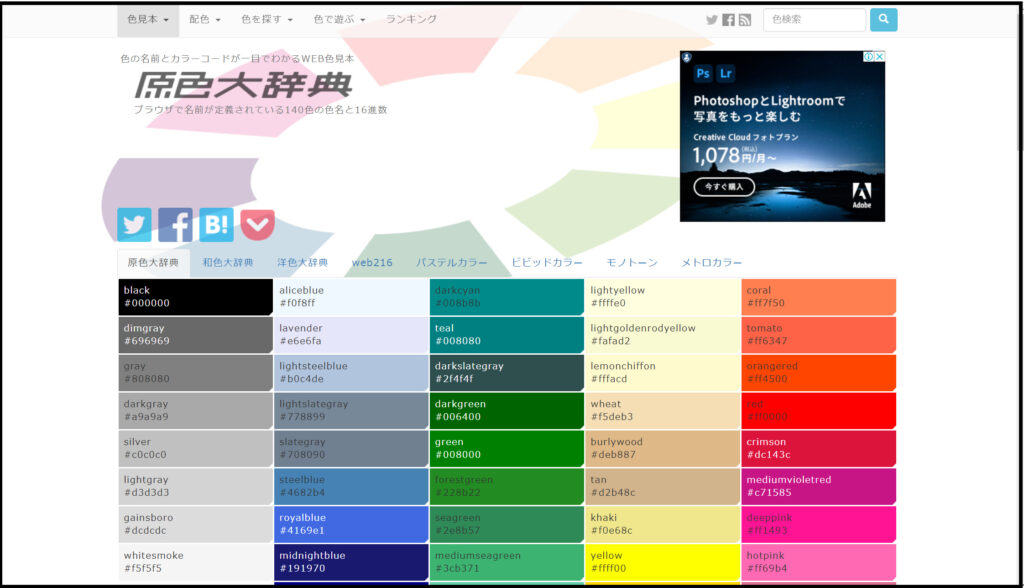The height and width of the screenshot is (588, 1024).
Task: Select the black #000000 swatch
Action: (x=195, y=297)
